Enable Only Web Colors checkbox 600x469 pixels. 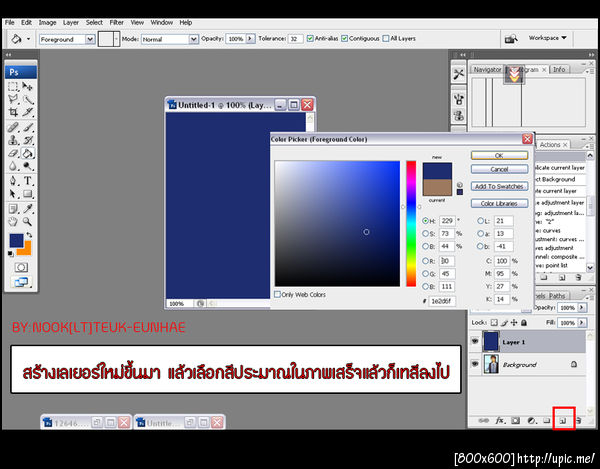point(277,294)
